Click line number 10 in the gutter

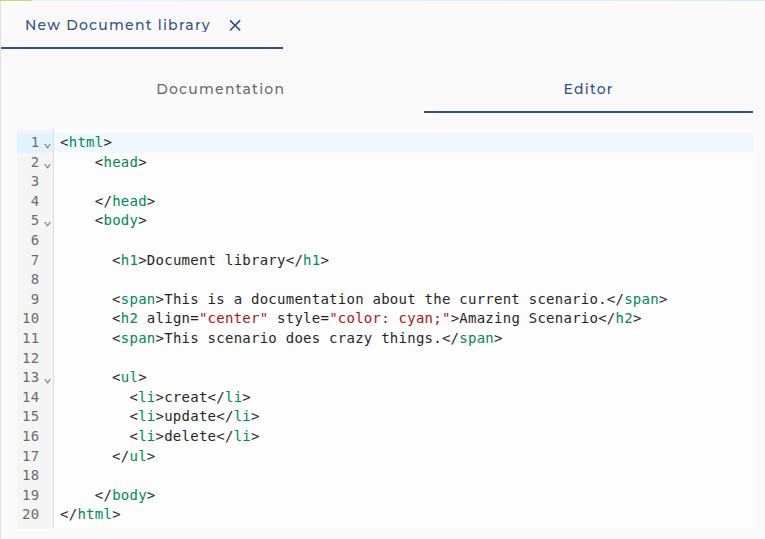click(x=30, y=319)
